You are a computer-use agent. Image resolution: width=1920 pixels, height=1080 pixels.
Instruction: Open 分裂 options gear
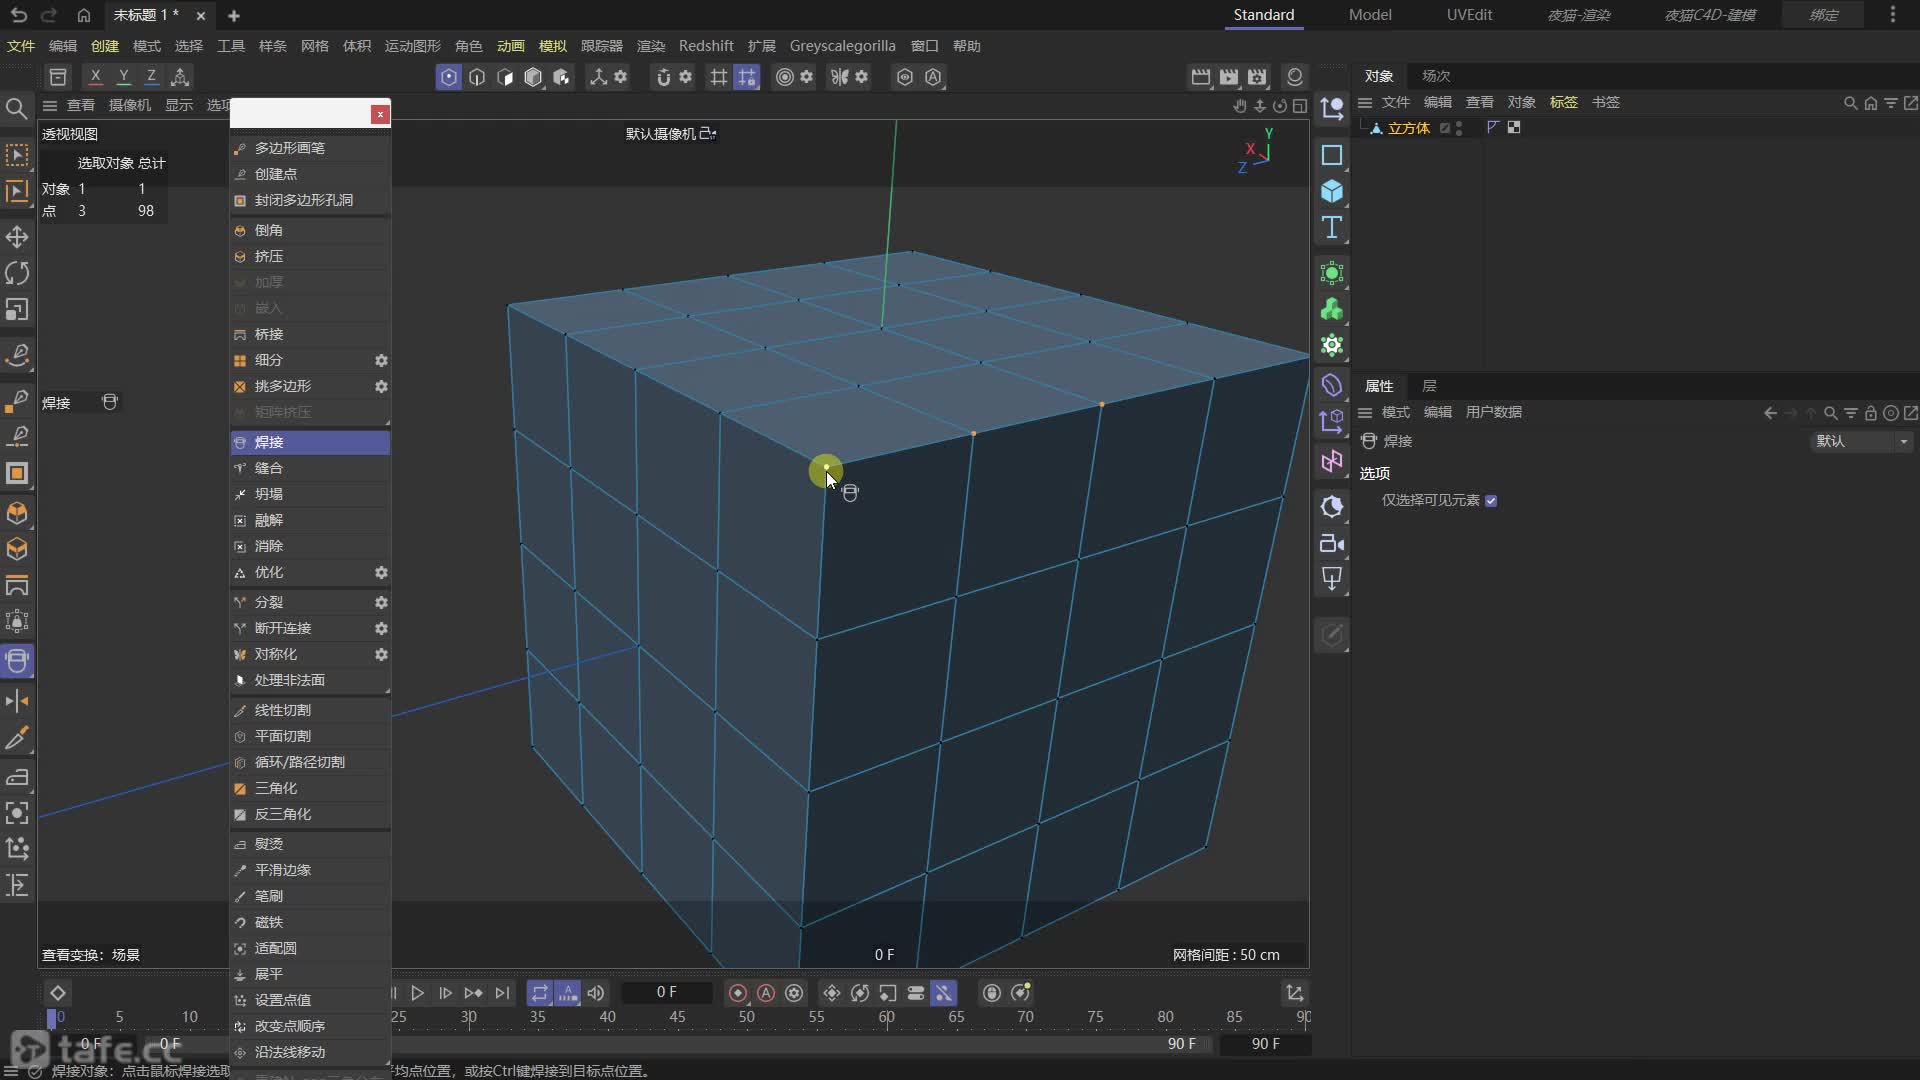(x=381, y=602)
